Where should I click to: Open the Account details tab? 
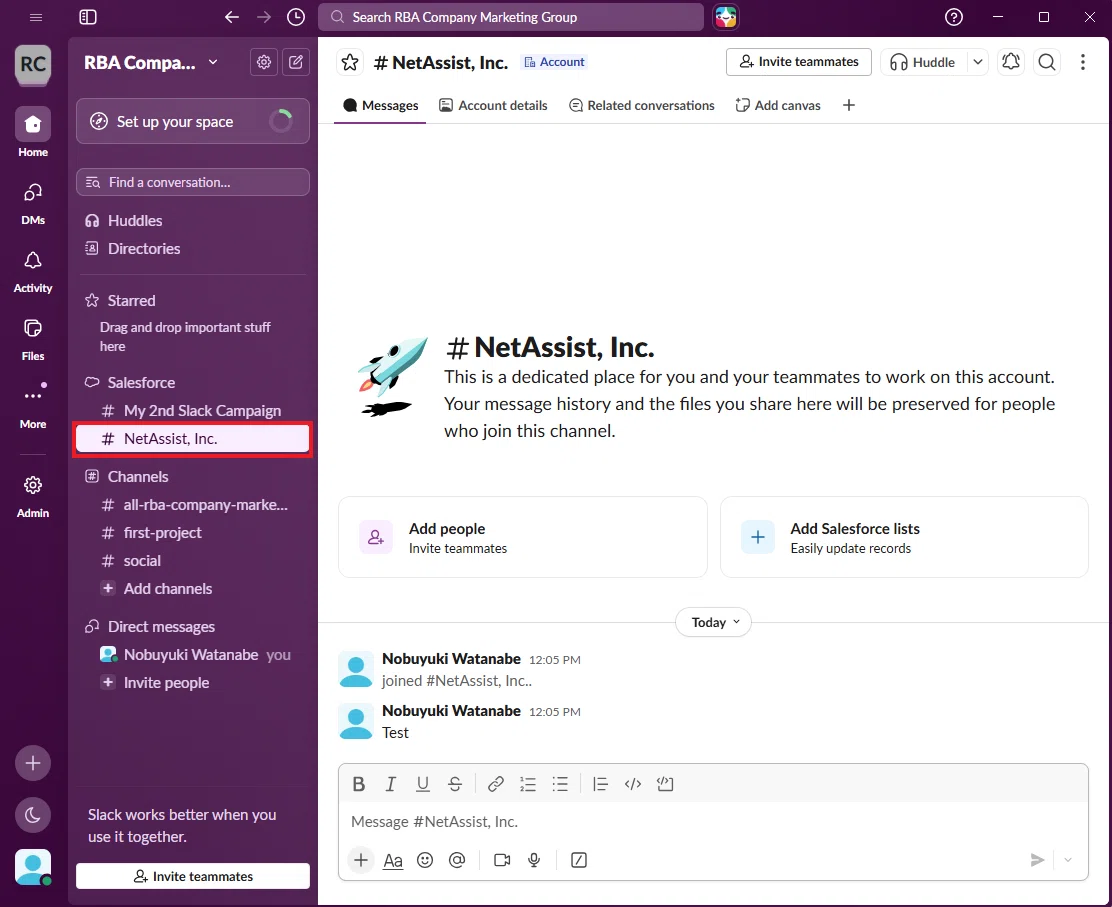point(493,106)
